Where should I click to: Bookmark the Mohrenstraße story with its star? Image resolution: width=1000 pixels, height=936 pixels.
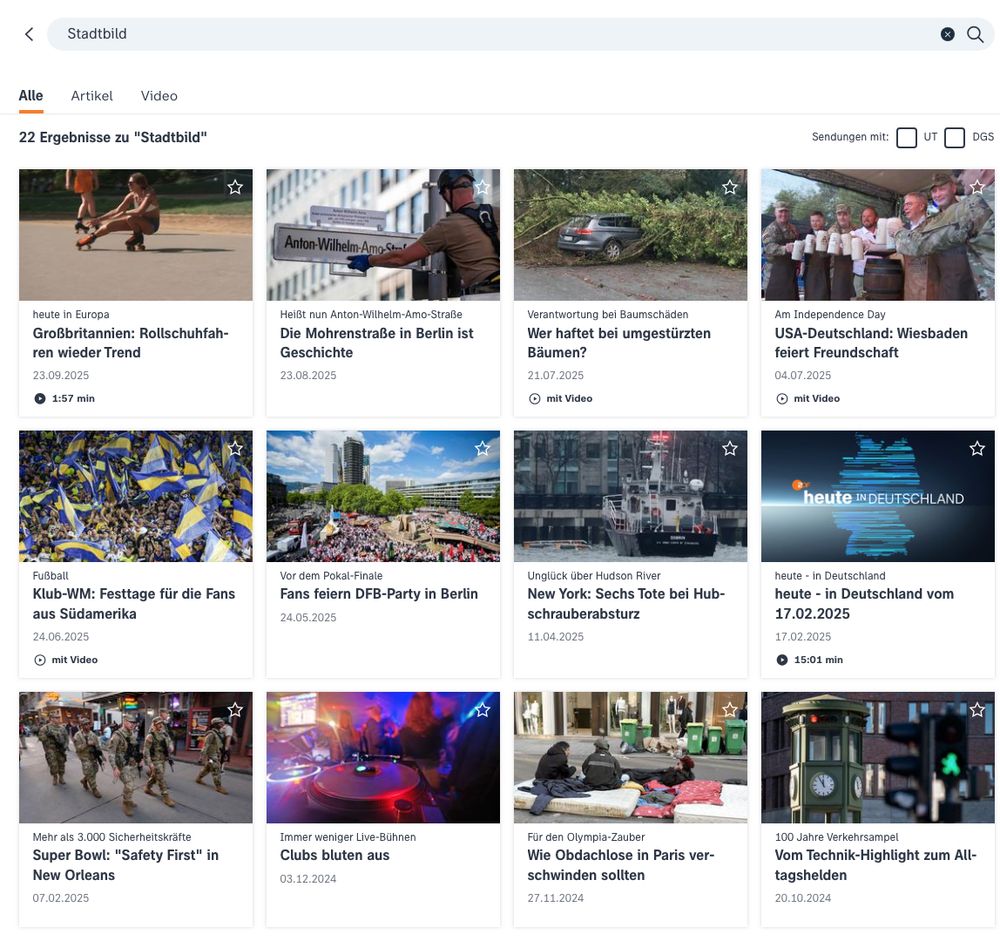point(483,187)
